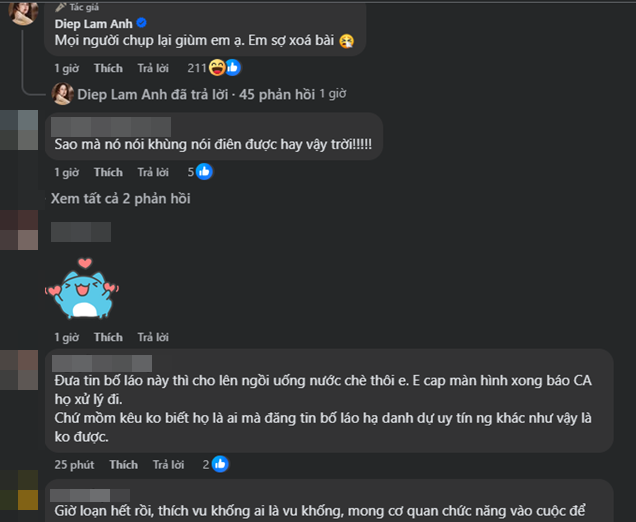Expand 'Xem tất cả 2 phản hồi'
This screenshot has width=636, height=522.
point(120,198)
